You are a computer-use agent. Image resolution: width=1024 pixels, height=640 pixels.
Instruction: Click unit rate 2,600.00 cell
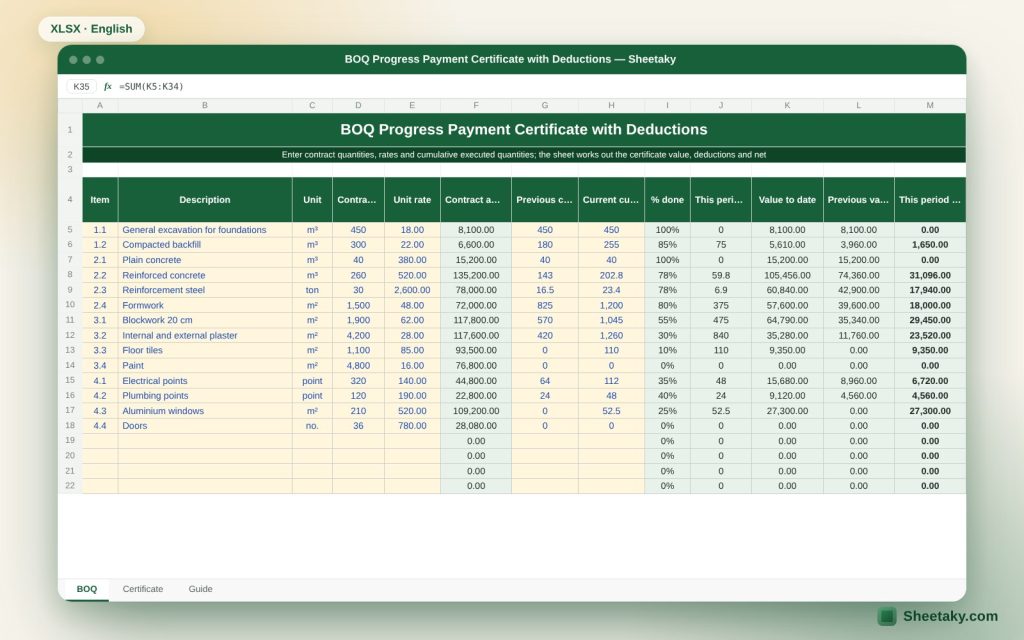tap(412, 290)
